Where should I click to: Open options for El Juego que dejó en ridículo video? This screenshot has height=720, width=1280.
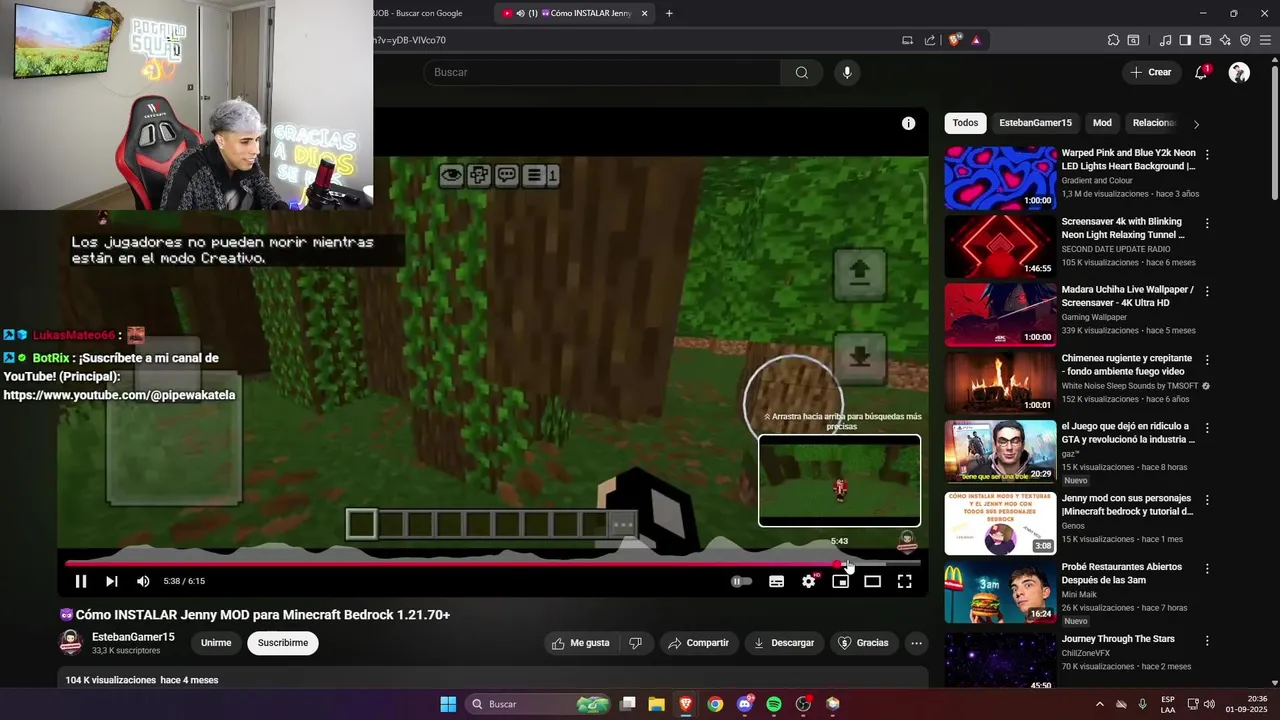click(x=1207, y=428)
